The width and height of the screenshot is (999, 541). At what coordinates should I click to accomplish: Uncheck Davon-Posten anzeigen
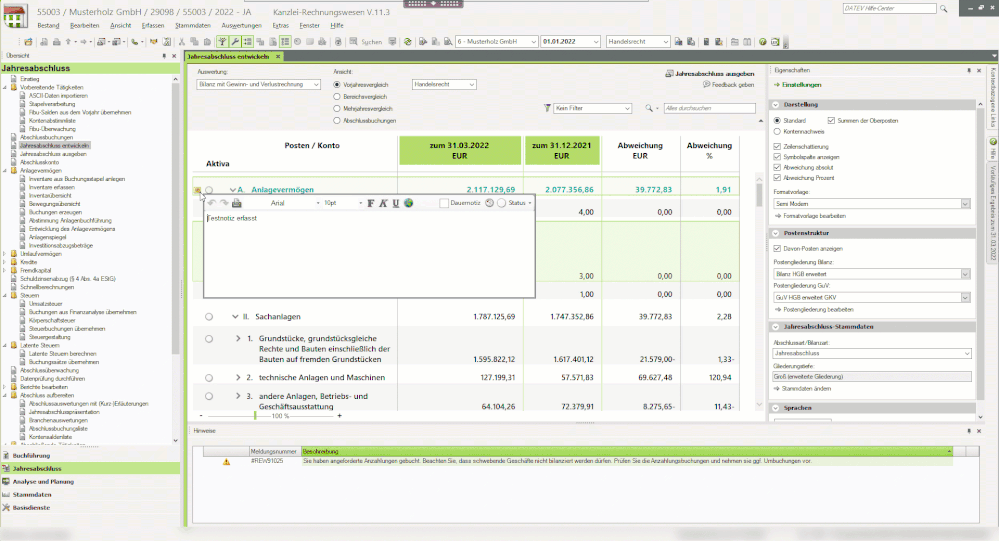point(777,249)
